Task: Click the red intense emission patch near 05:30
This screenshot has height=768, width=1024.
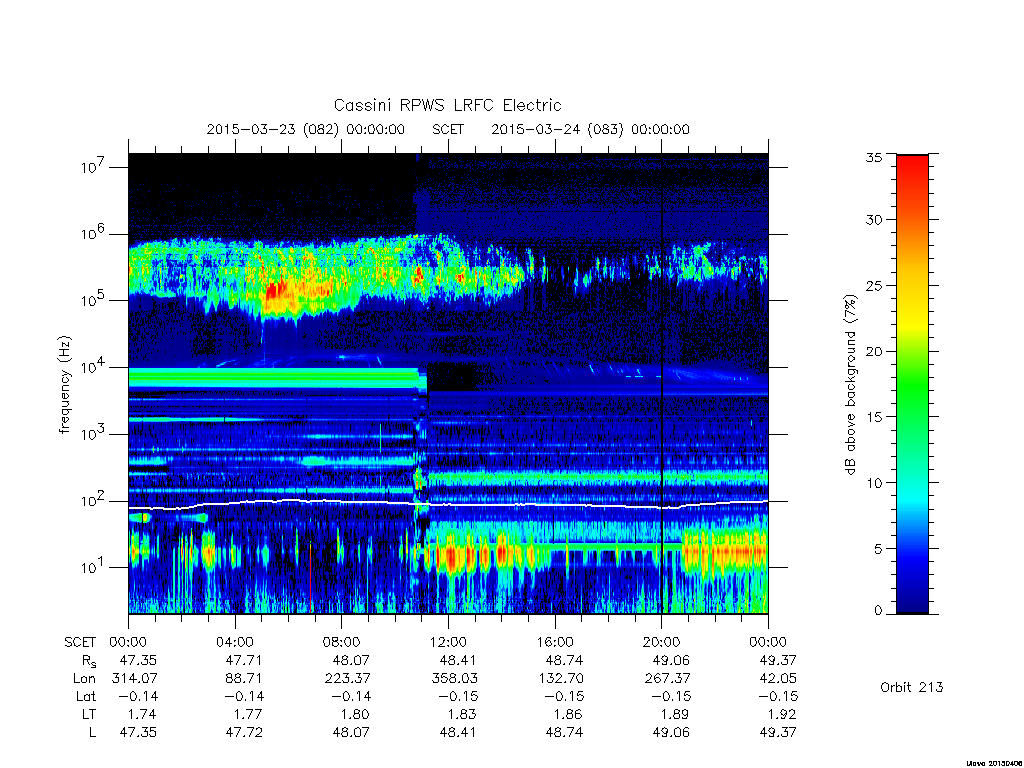Action: pos(276,289)
